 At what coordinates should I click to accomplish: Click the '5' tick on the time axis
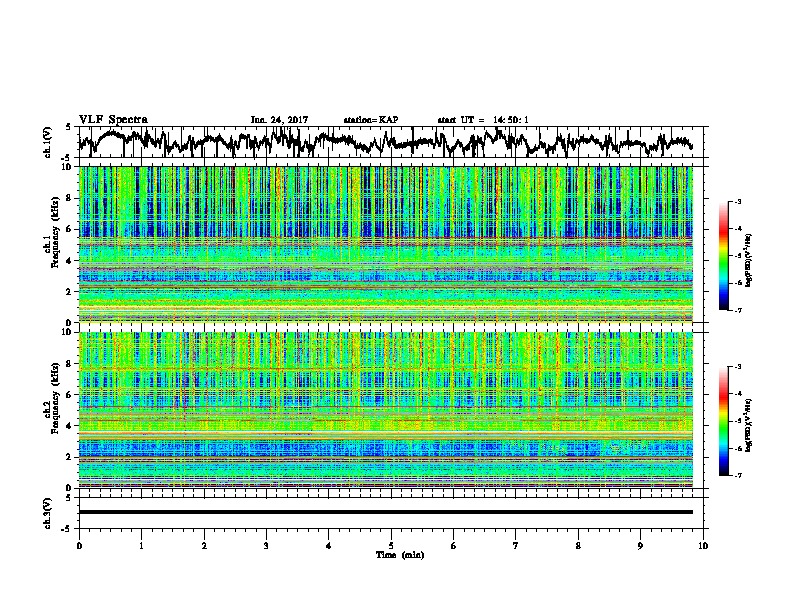pyautogui.click(x=391, y=546)
